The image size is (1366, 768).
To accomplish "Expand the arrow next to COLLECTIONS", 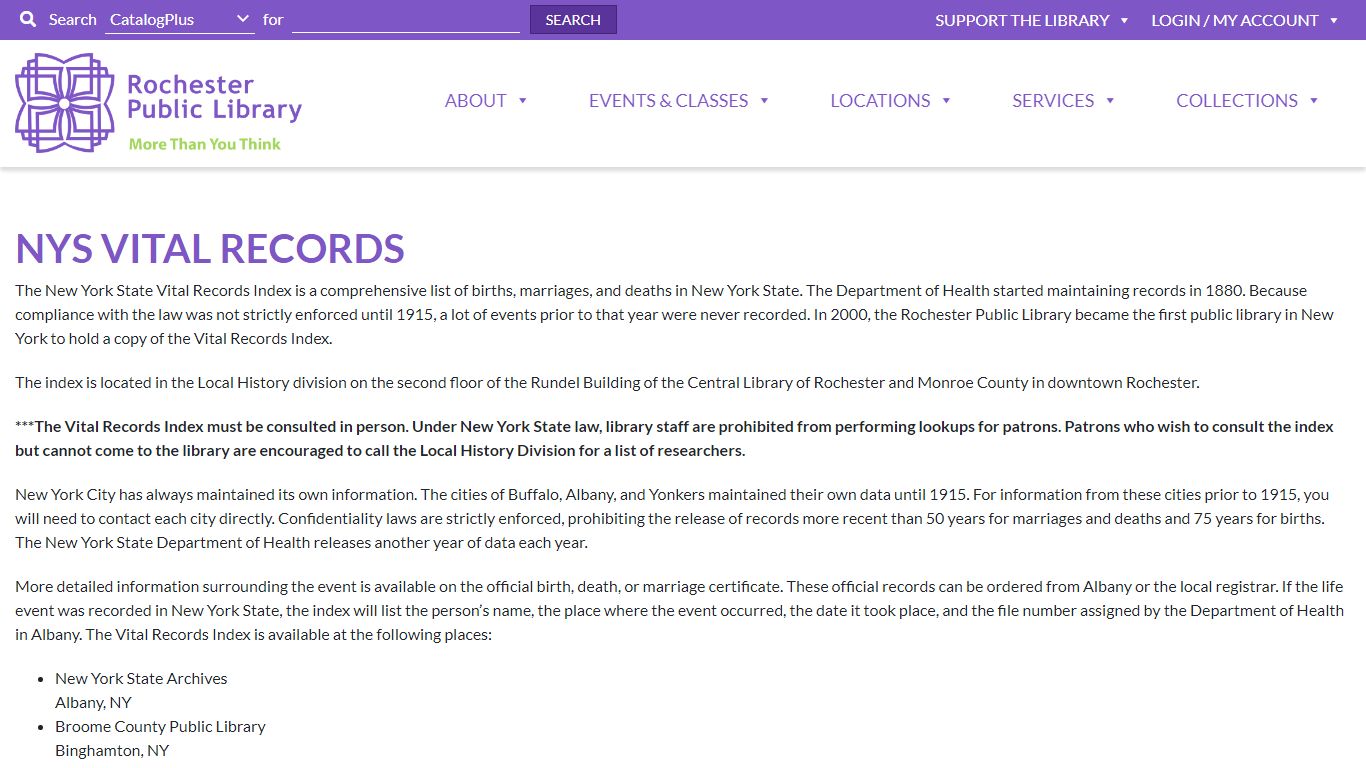I will (x=1314, y=100).
